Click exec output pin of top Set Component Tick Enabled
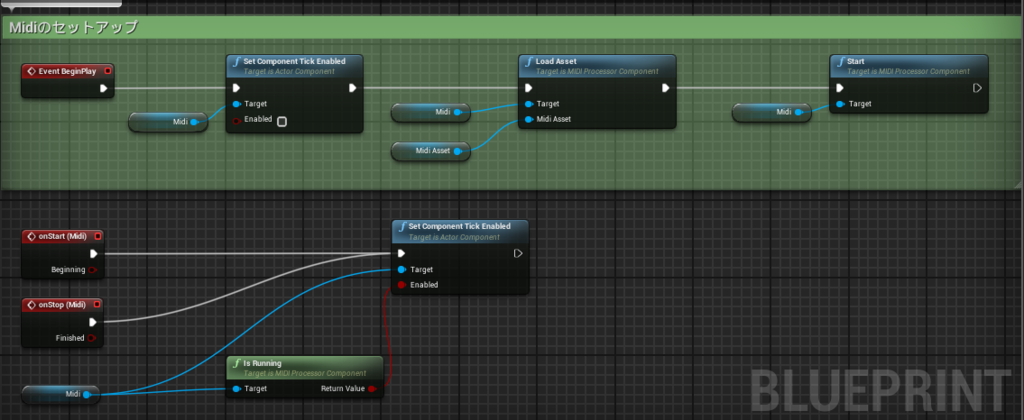This screenshot has width=1024, height=420. pos(352,88)
